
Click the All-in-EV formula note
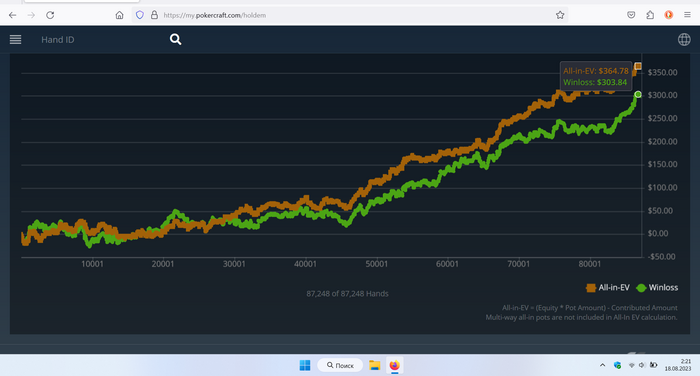590,308
